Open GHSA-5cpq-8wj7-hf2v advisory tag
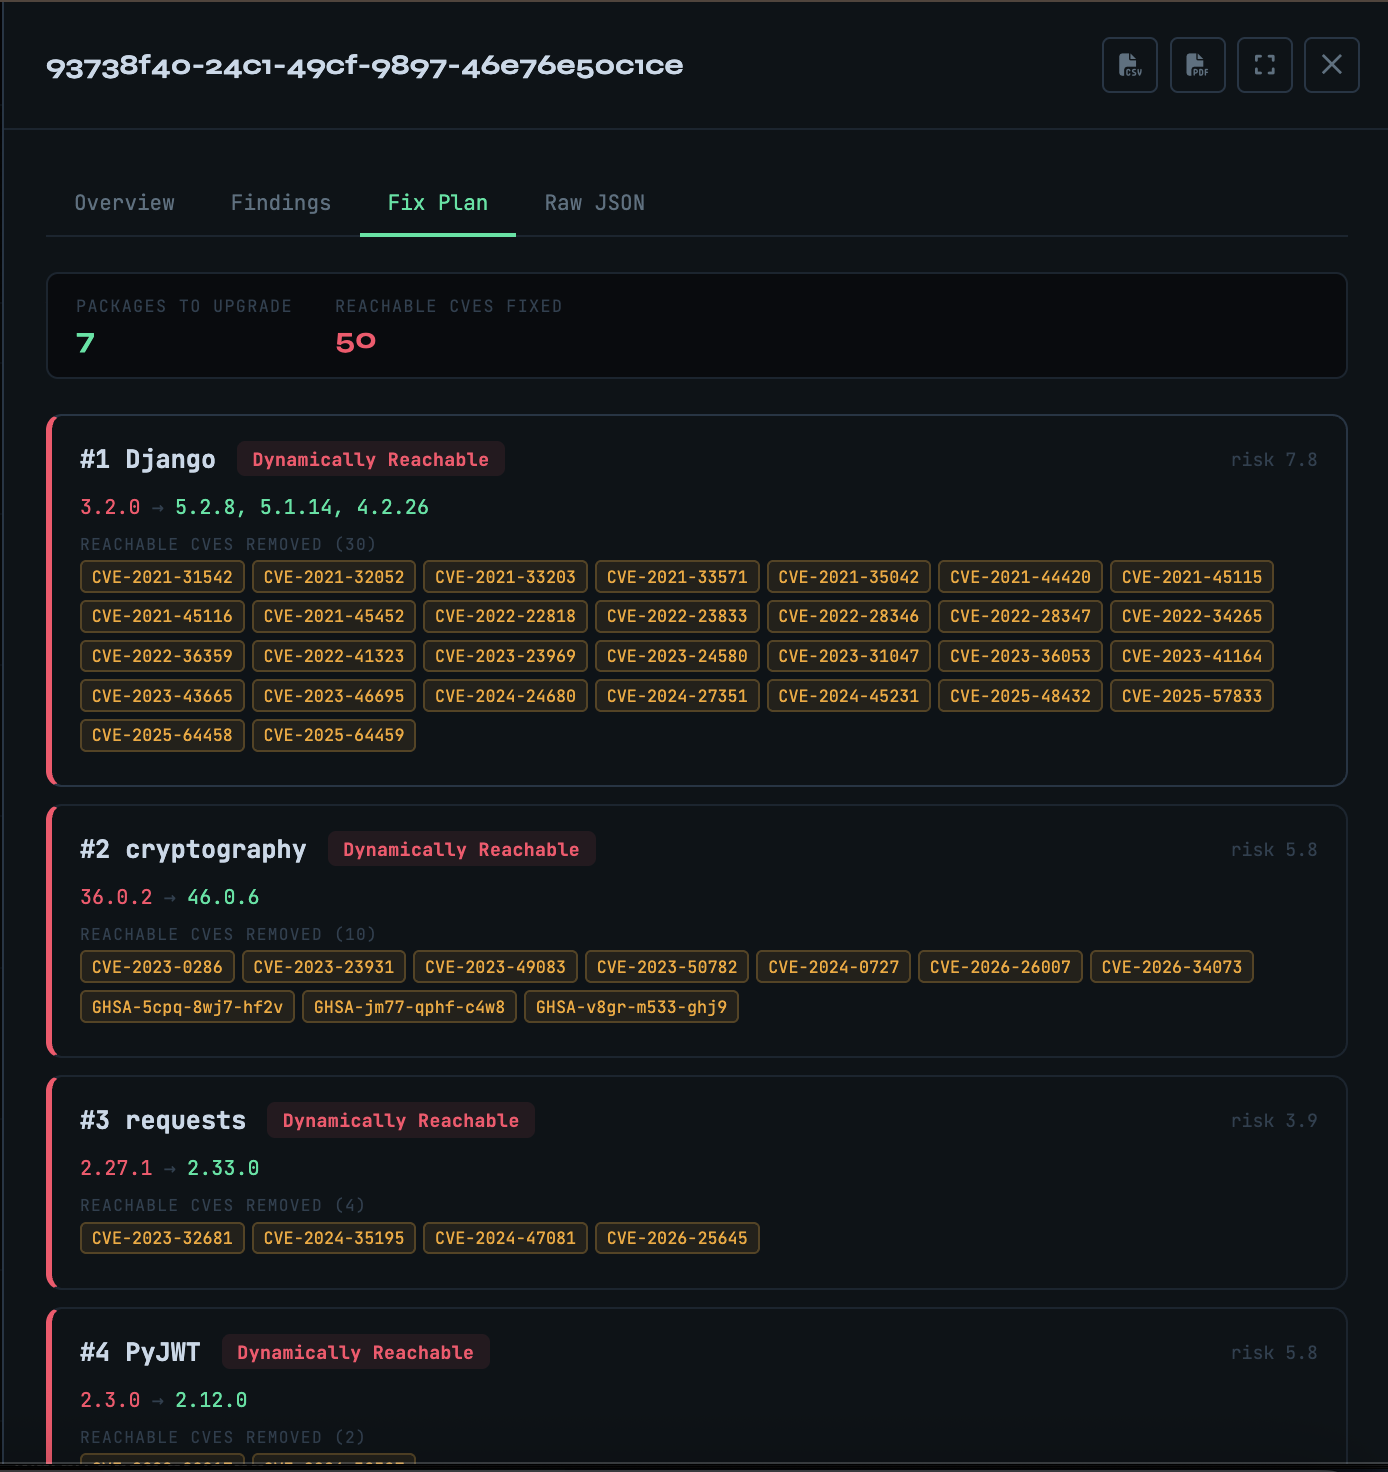This screenshot has width=1388, height=1472. (x=187, y=1007)
